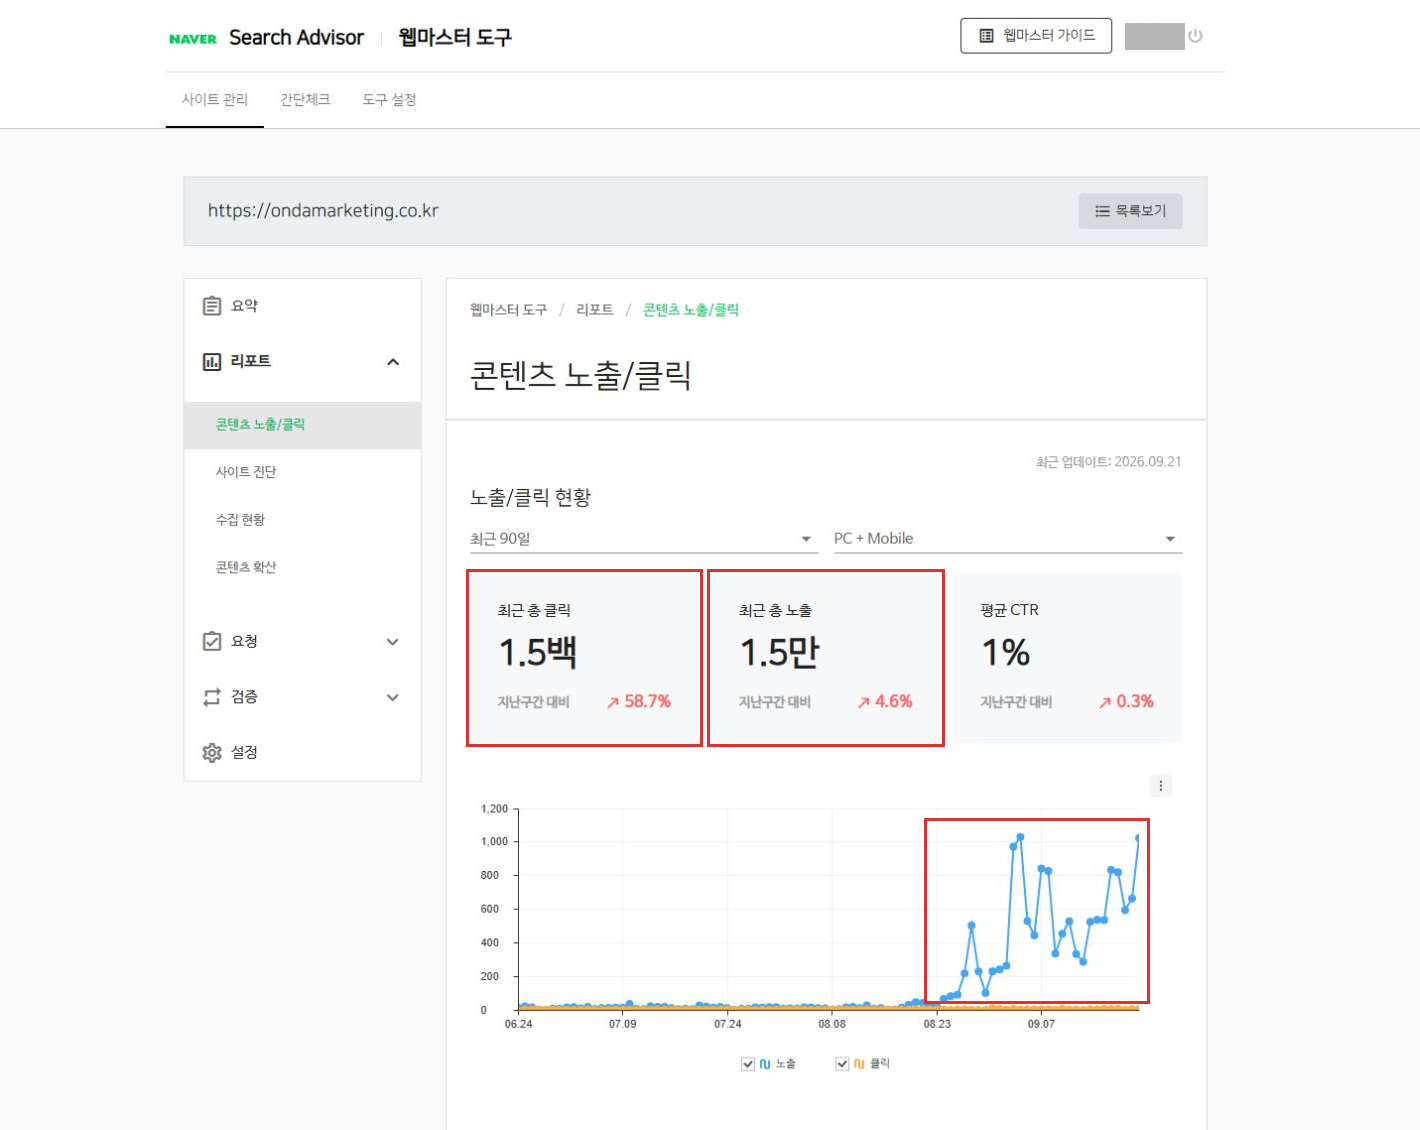Click the 최근 총 노출 summary card

click(x=825, y=658)
